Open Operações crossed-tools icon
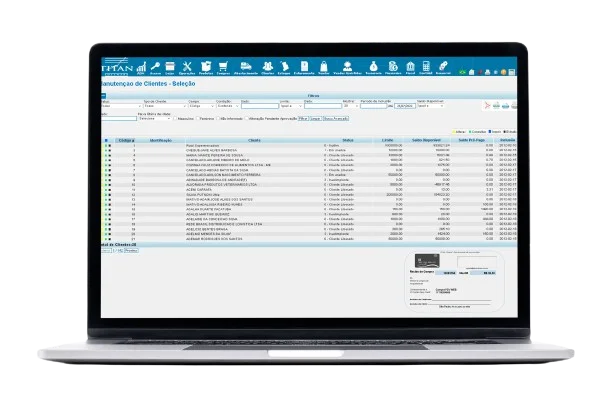Screen dimensions: 612x408 pos(187,67)
